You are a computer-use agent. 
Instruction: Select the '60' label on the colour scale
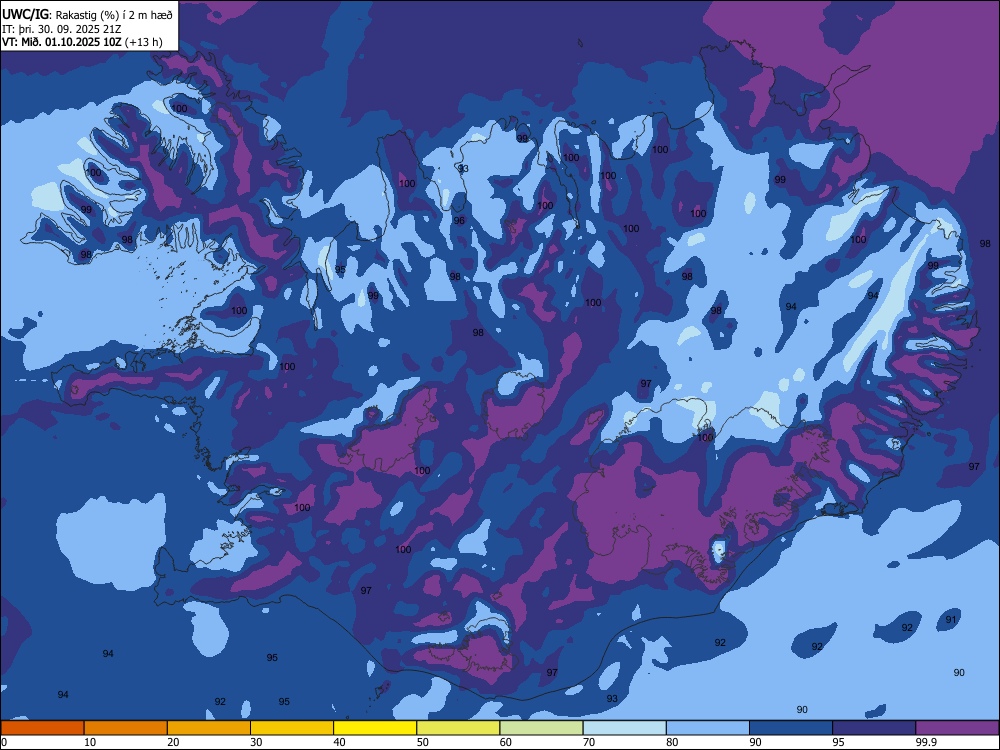(506, 742)
